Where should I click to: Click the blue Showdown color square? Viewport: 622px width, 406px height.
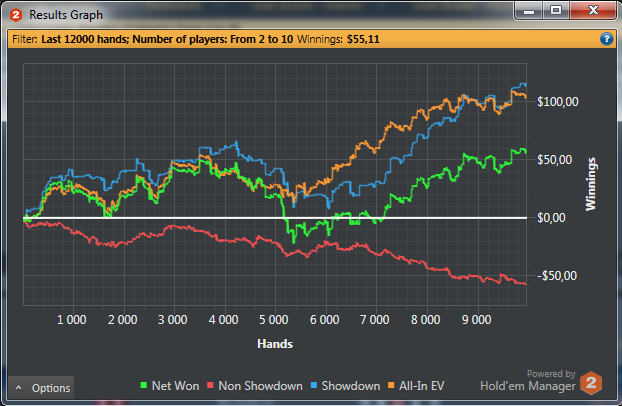coord(314,385)
